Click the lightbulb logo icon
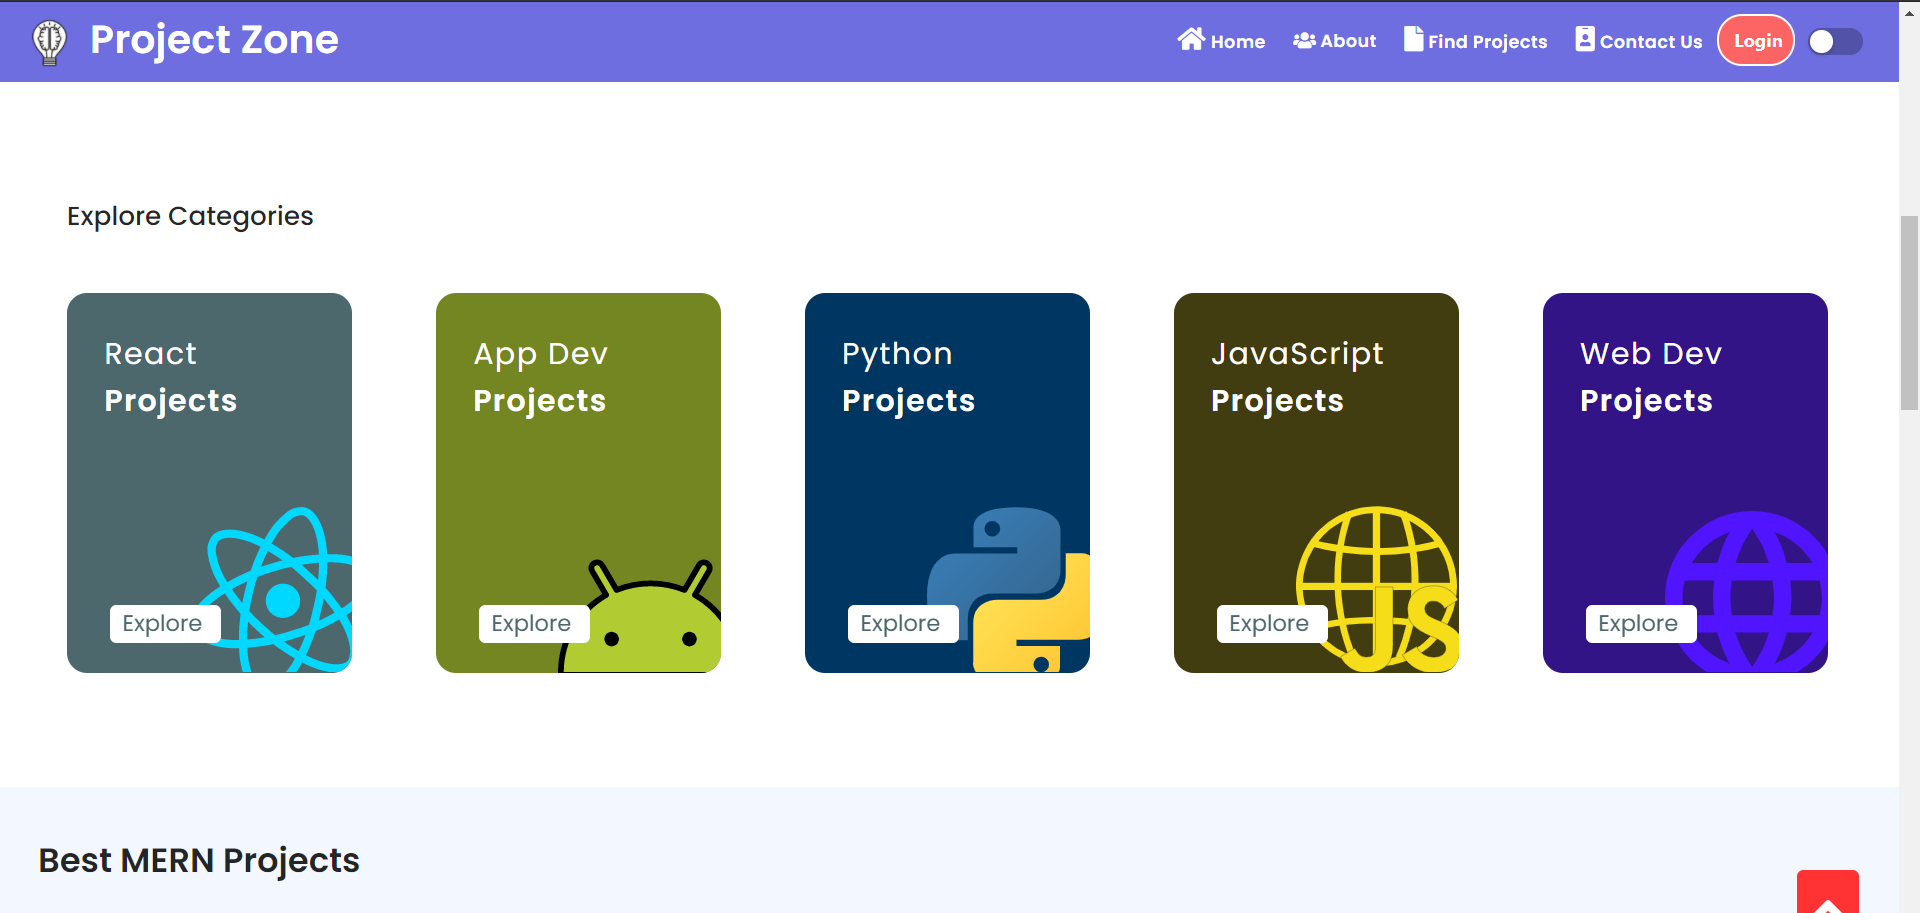 tap(49, 42)
